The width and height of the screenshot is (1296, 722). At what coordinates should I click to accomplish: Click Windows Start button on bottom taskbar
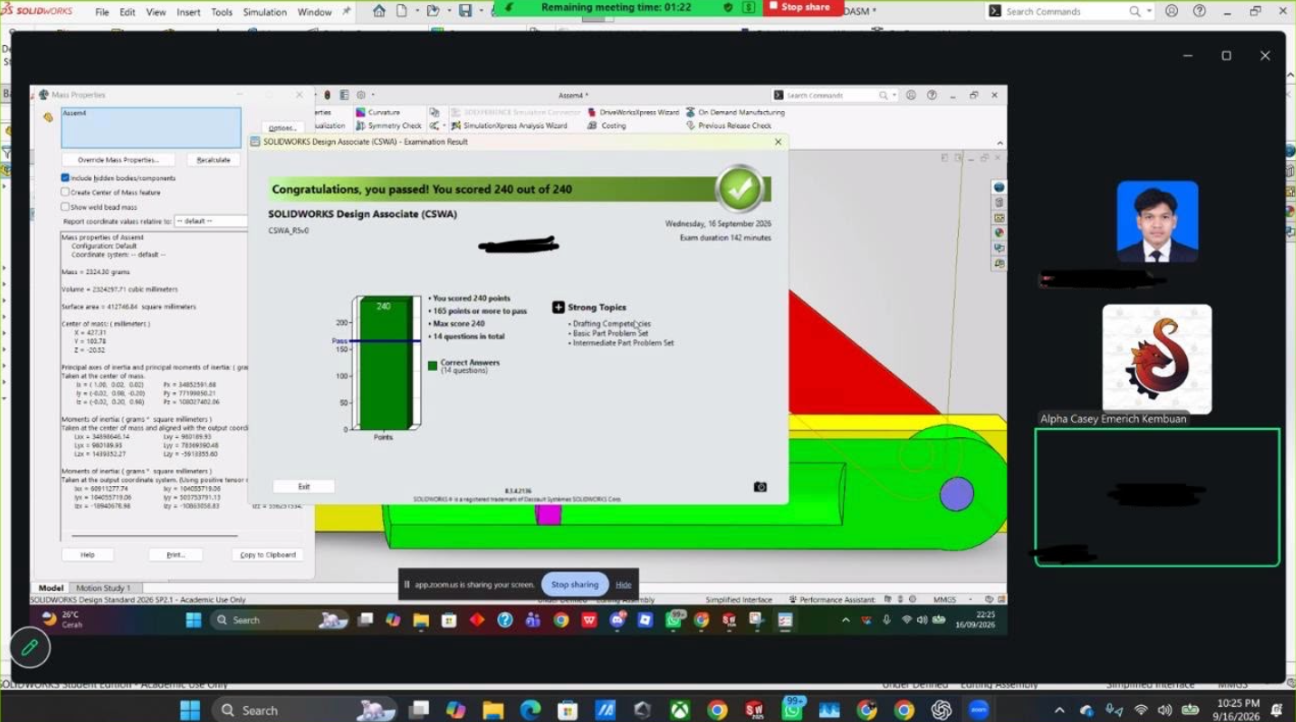click(190, 710)
